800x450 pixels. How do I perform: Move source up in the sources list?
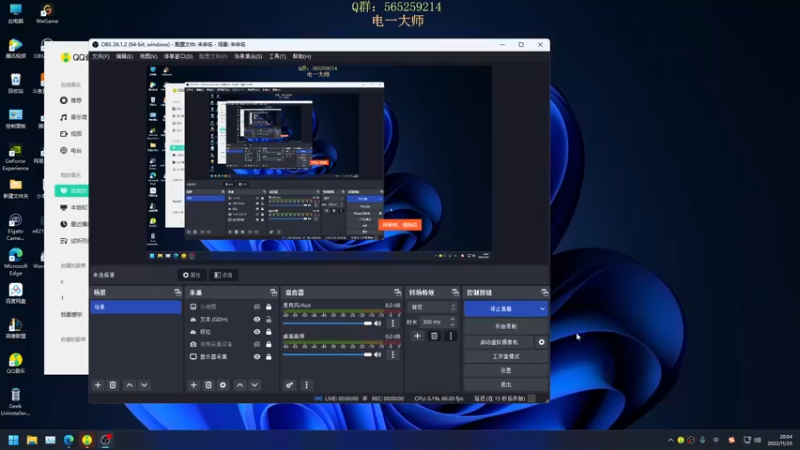click(x=240, y=385)
